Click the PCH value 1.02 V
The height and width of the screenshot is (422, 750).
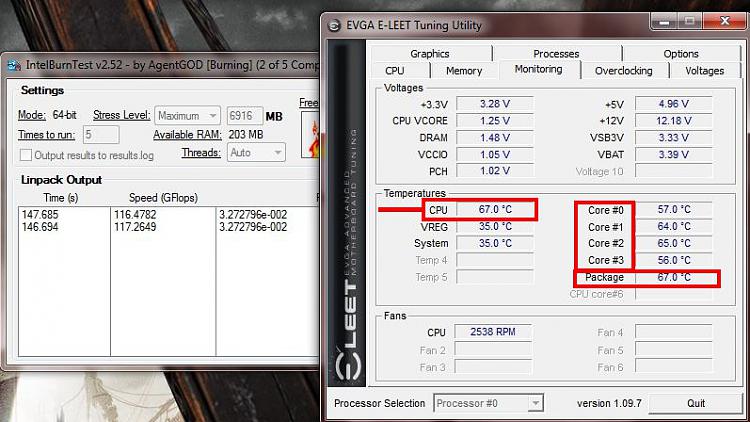(495, 171)
